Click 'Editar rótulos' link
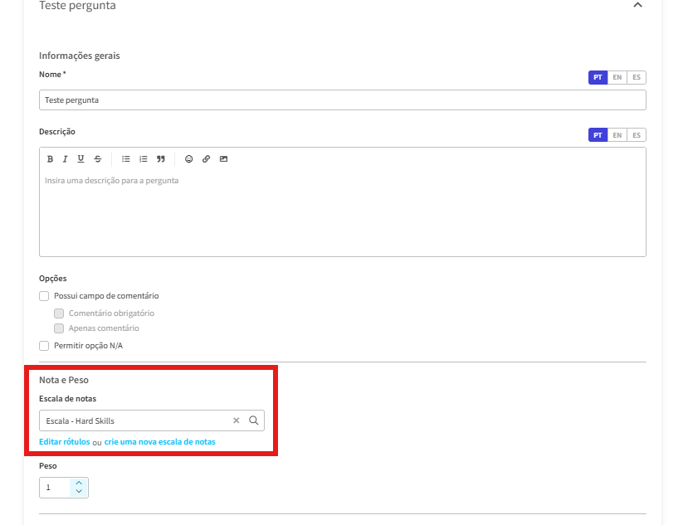This screenshot has height=525, width=688. 64,441
